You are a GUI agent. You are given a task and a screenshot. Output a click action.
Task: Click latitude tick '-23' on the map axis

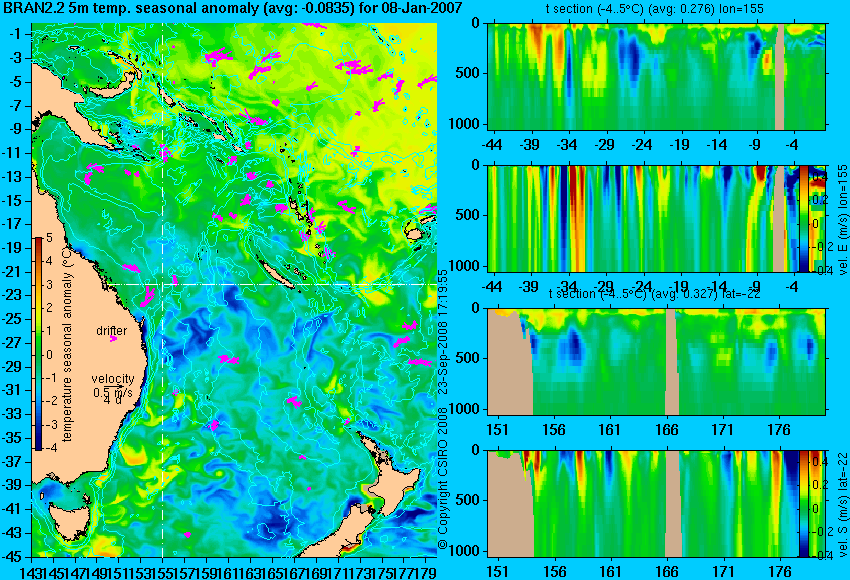coord(11,295)
